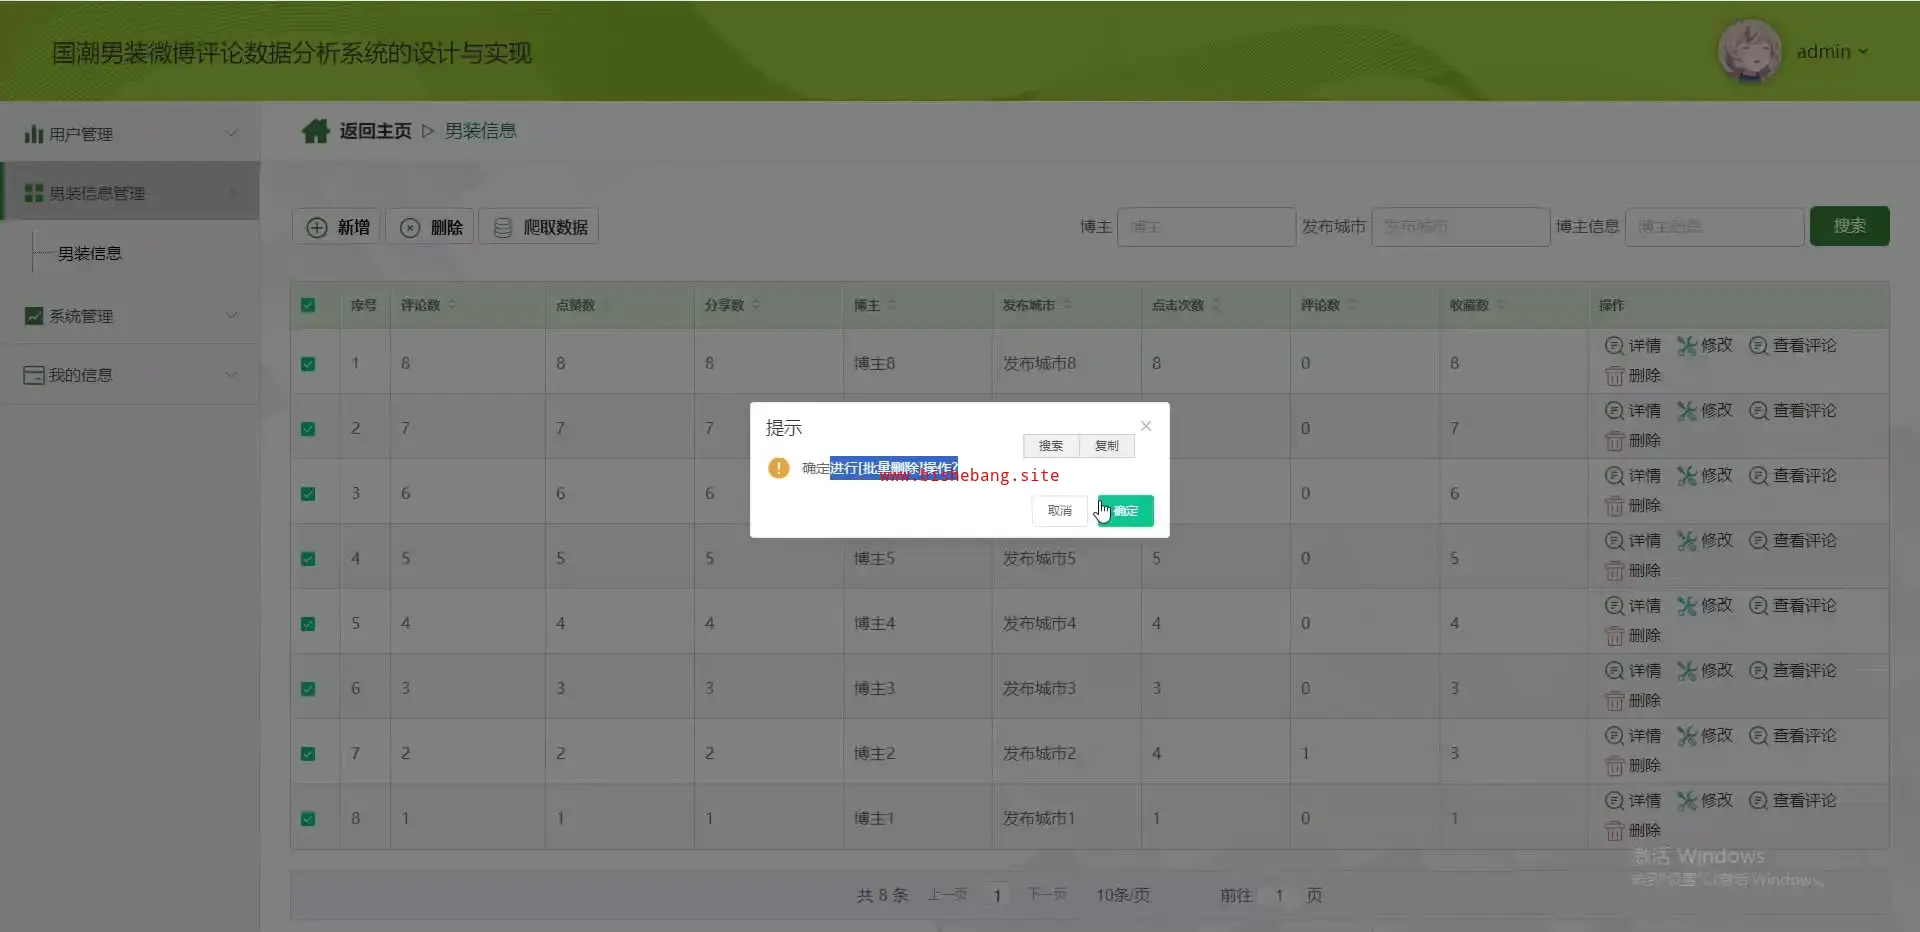Click the orange warning icon in dialog
The height and width of the screenshot is (932, 1920).
click(778, 468)
